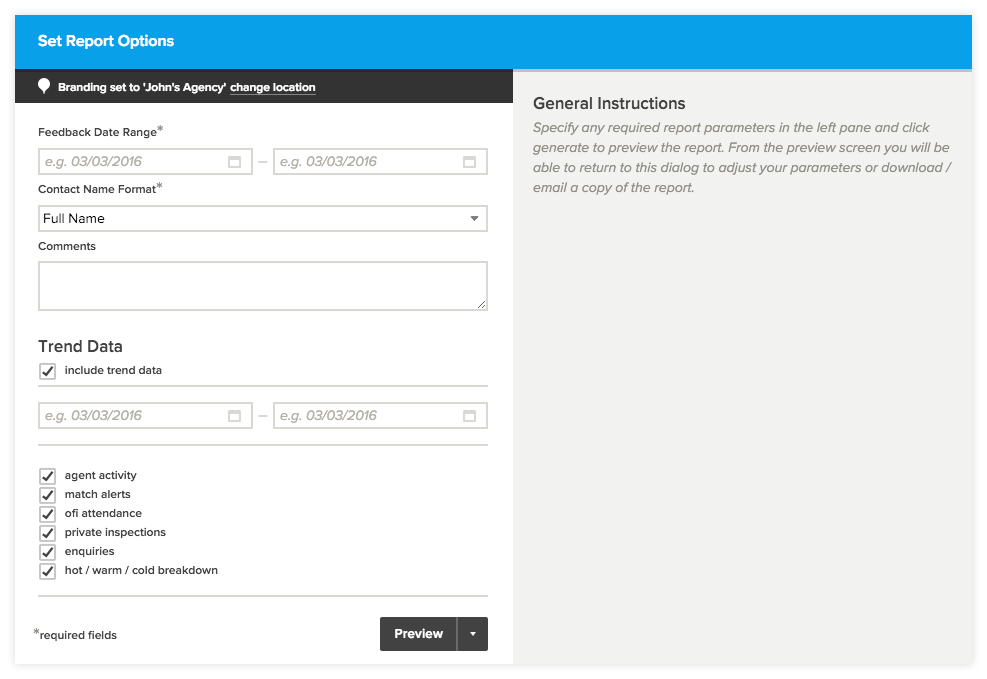Viewport: 987px width, 679px height.
Task: Open calendar for Feedback Date Range end
Action: pyautogui.click(x=470, y=162)
